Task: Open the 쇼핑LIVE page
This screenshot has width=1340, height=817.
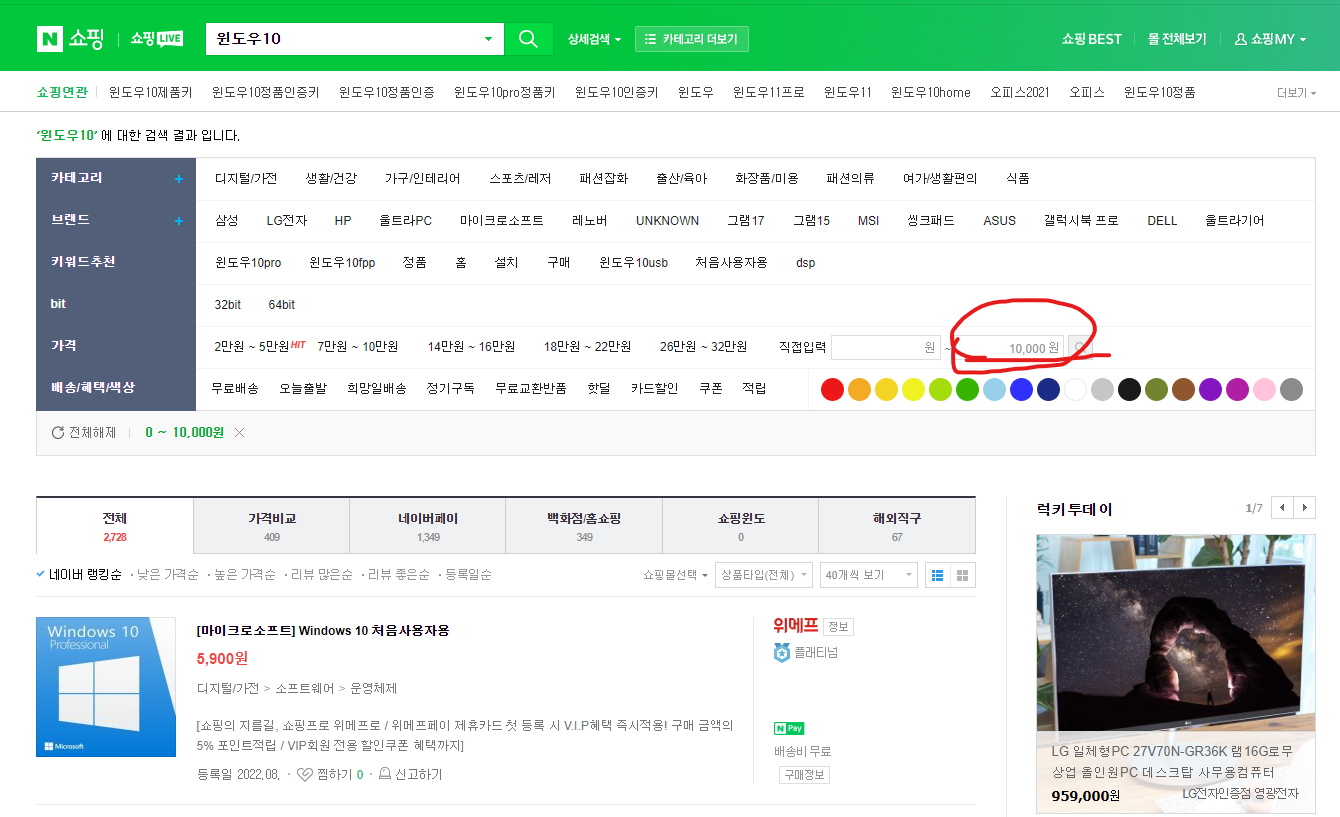Action: pyautogui.click(x=157, y=39)
